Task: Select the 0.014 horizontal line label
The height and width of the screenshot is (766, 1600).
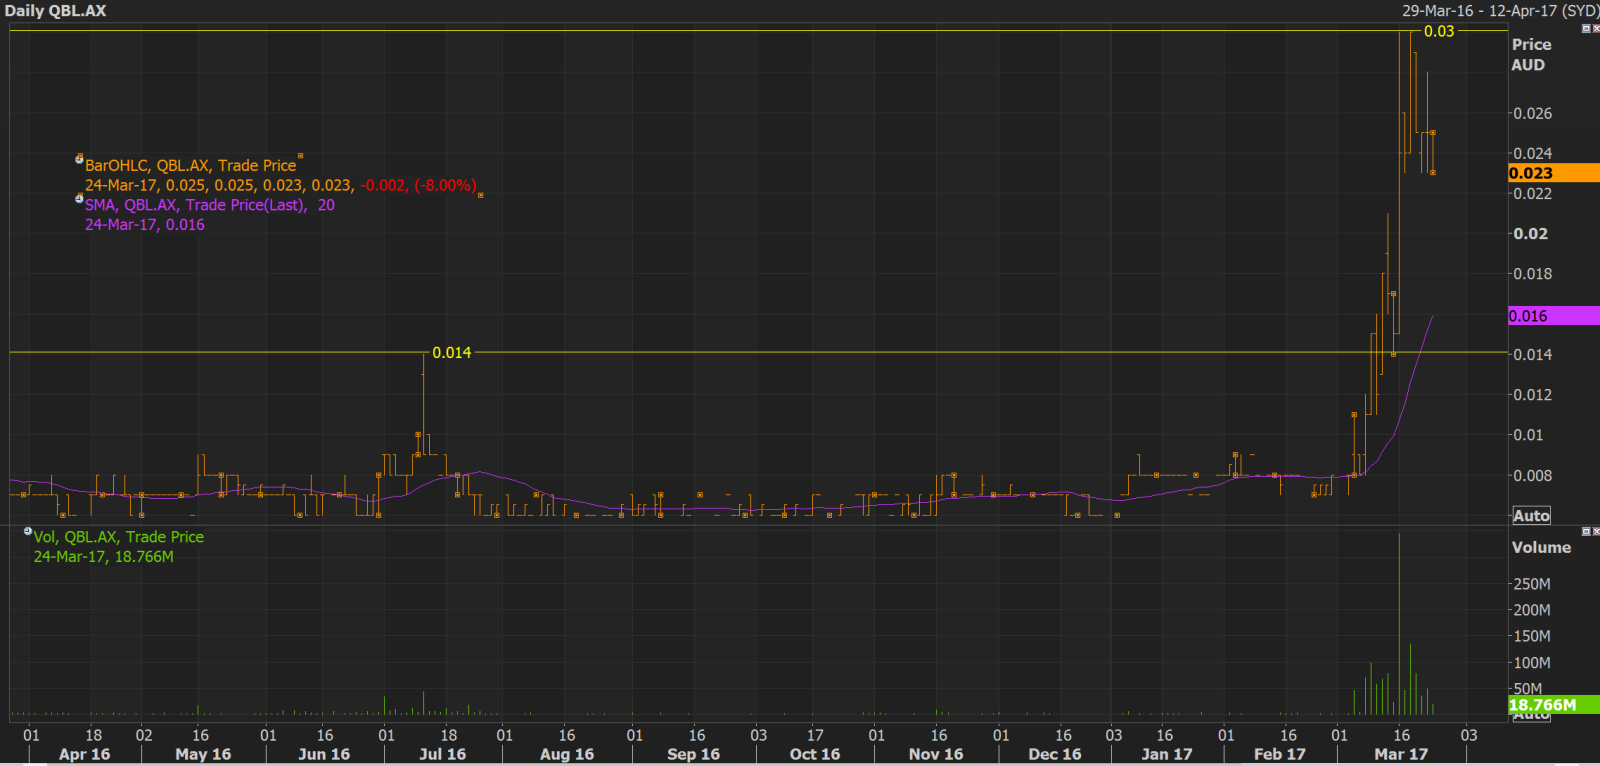Action: [x=452, y=353]
